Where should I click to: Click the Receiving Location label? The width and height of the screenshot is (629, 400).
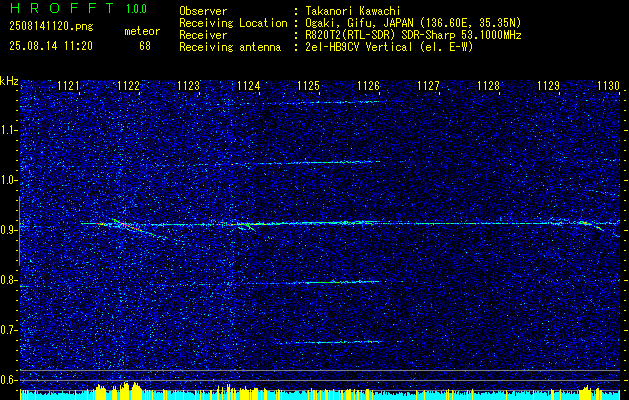click(233, 23)
